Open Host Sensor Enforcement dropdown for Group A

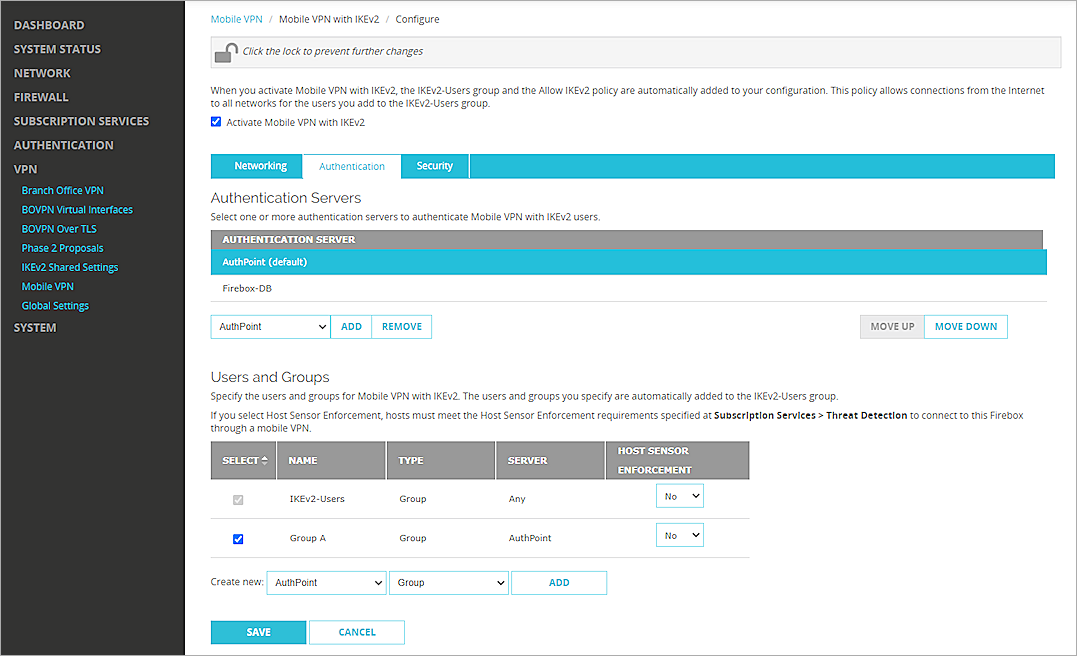[680, 534]
